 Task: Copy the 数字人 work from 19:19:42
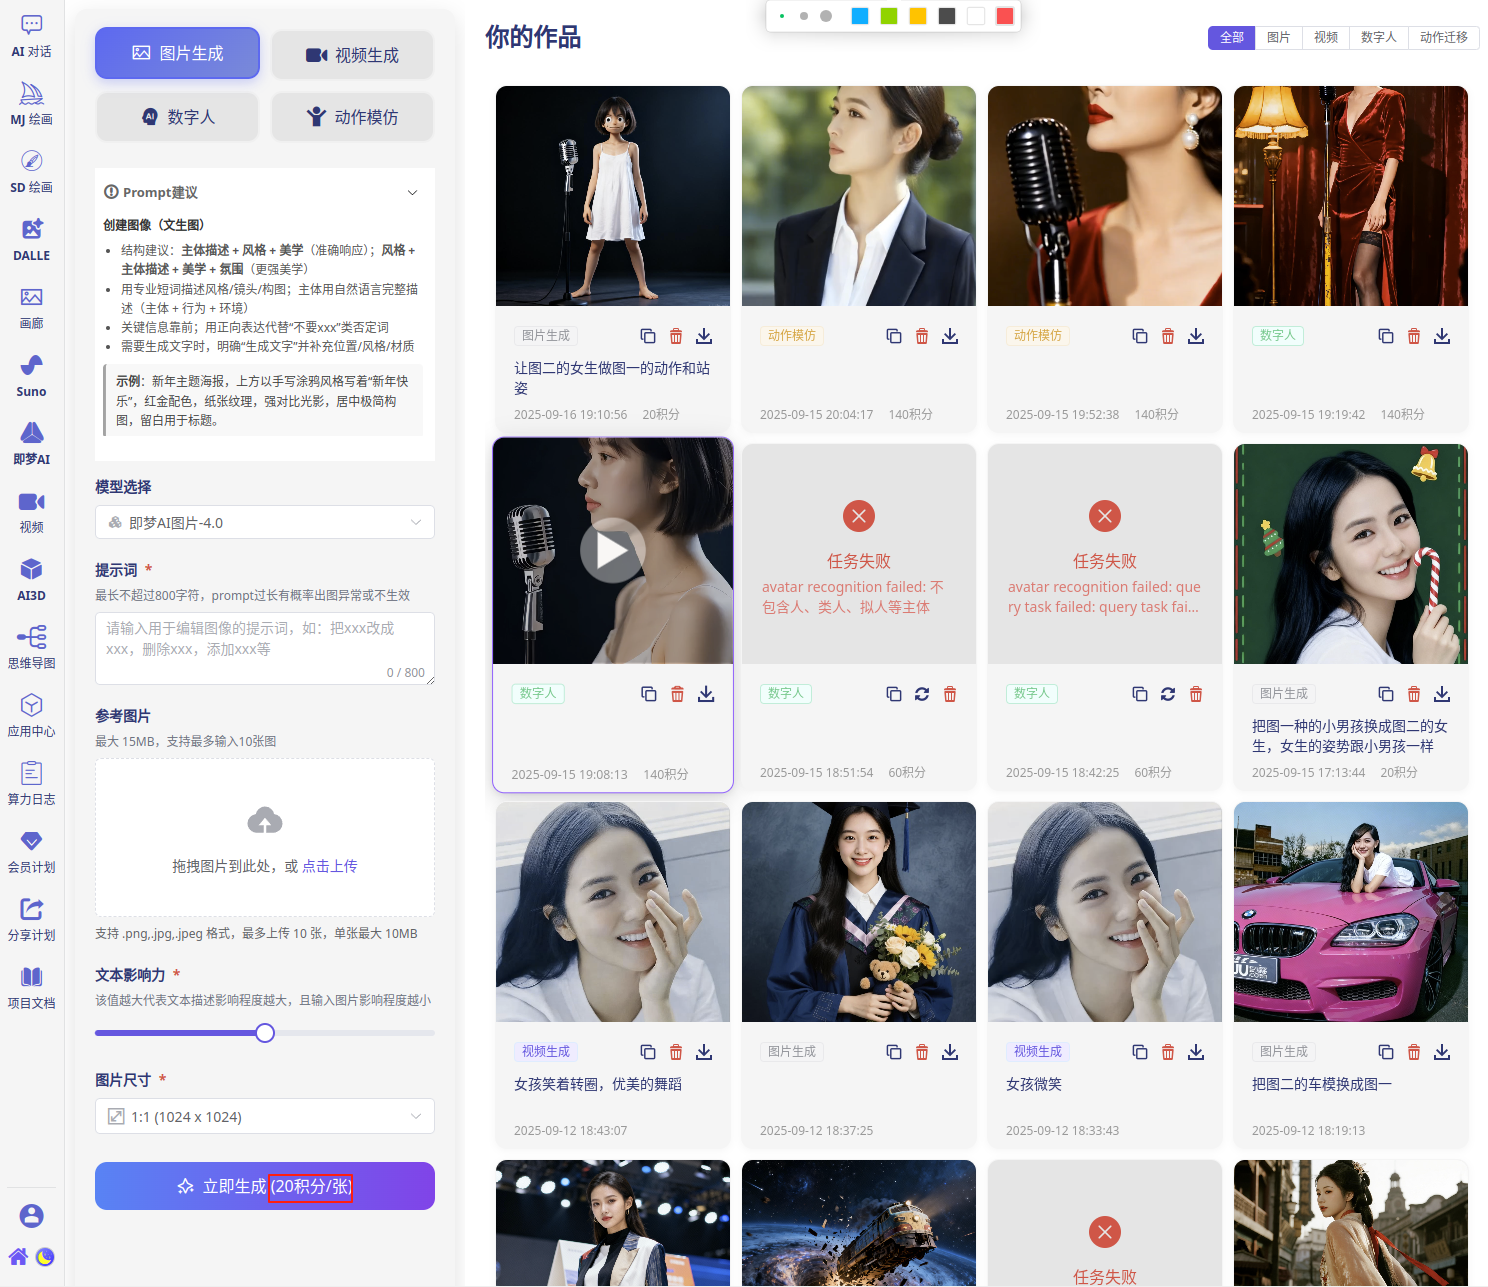tap(1386, 336)
